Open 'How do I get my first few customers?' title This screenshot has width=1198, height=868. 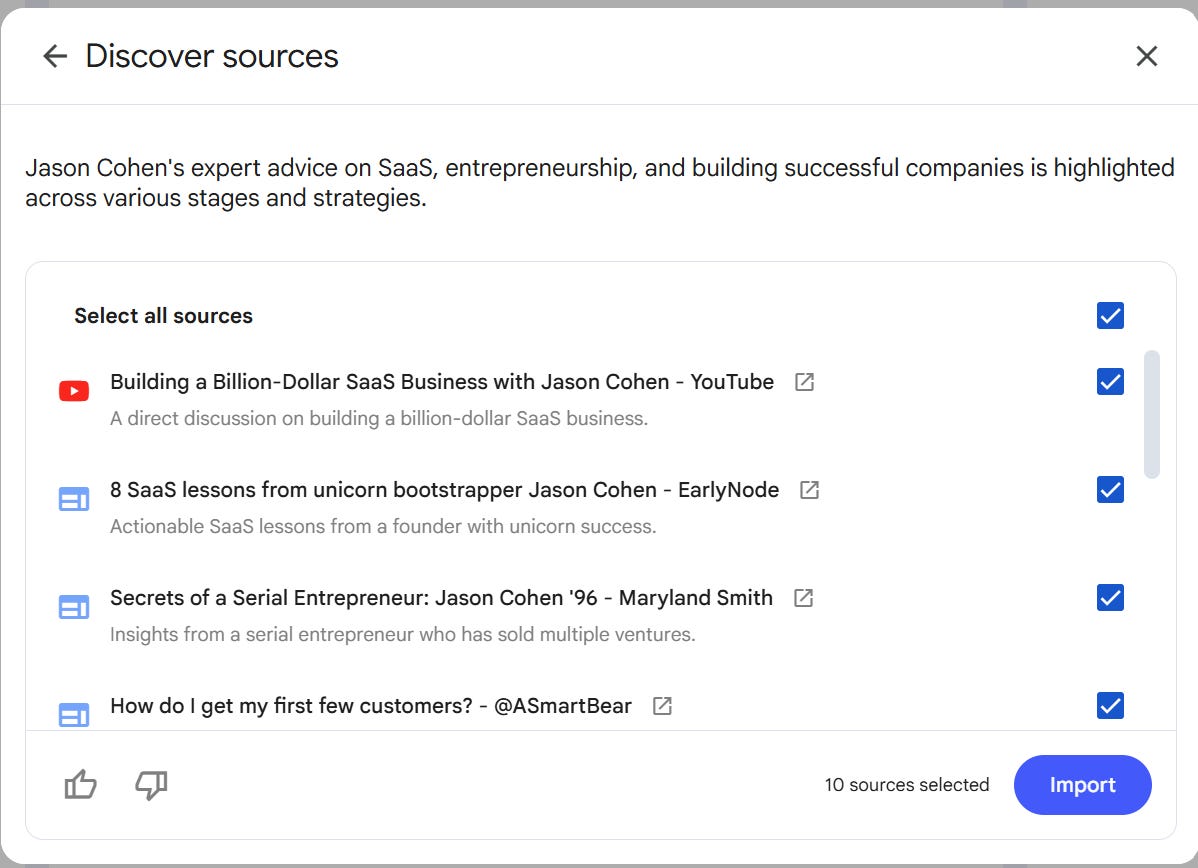click(371, 706)
